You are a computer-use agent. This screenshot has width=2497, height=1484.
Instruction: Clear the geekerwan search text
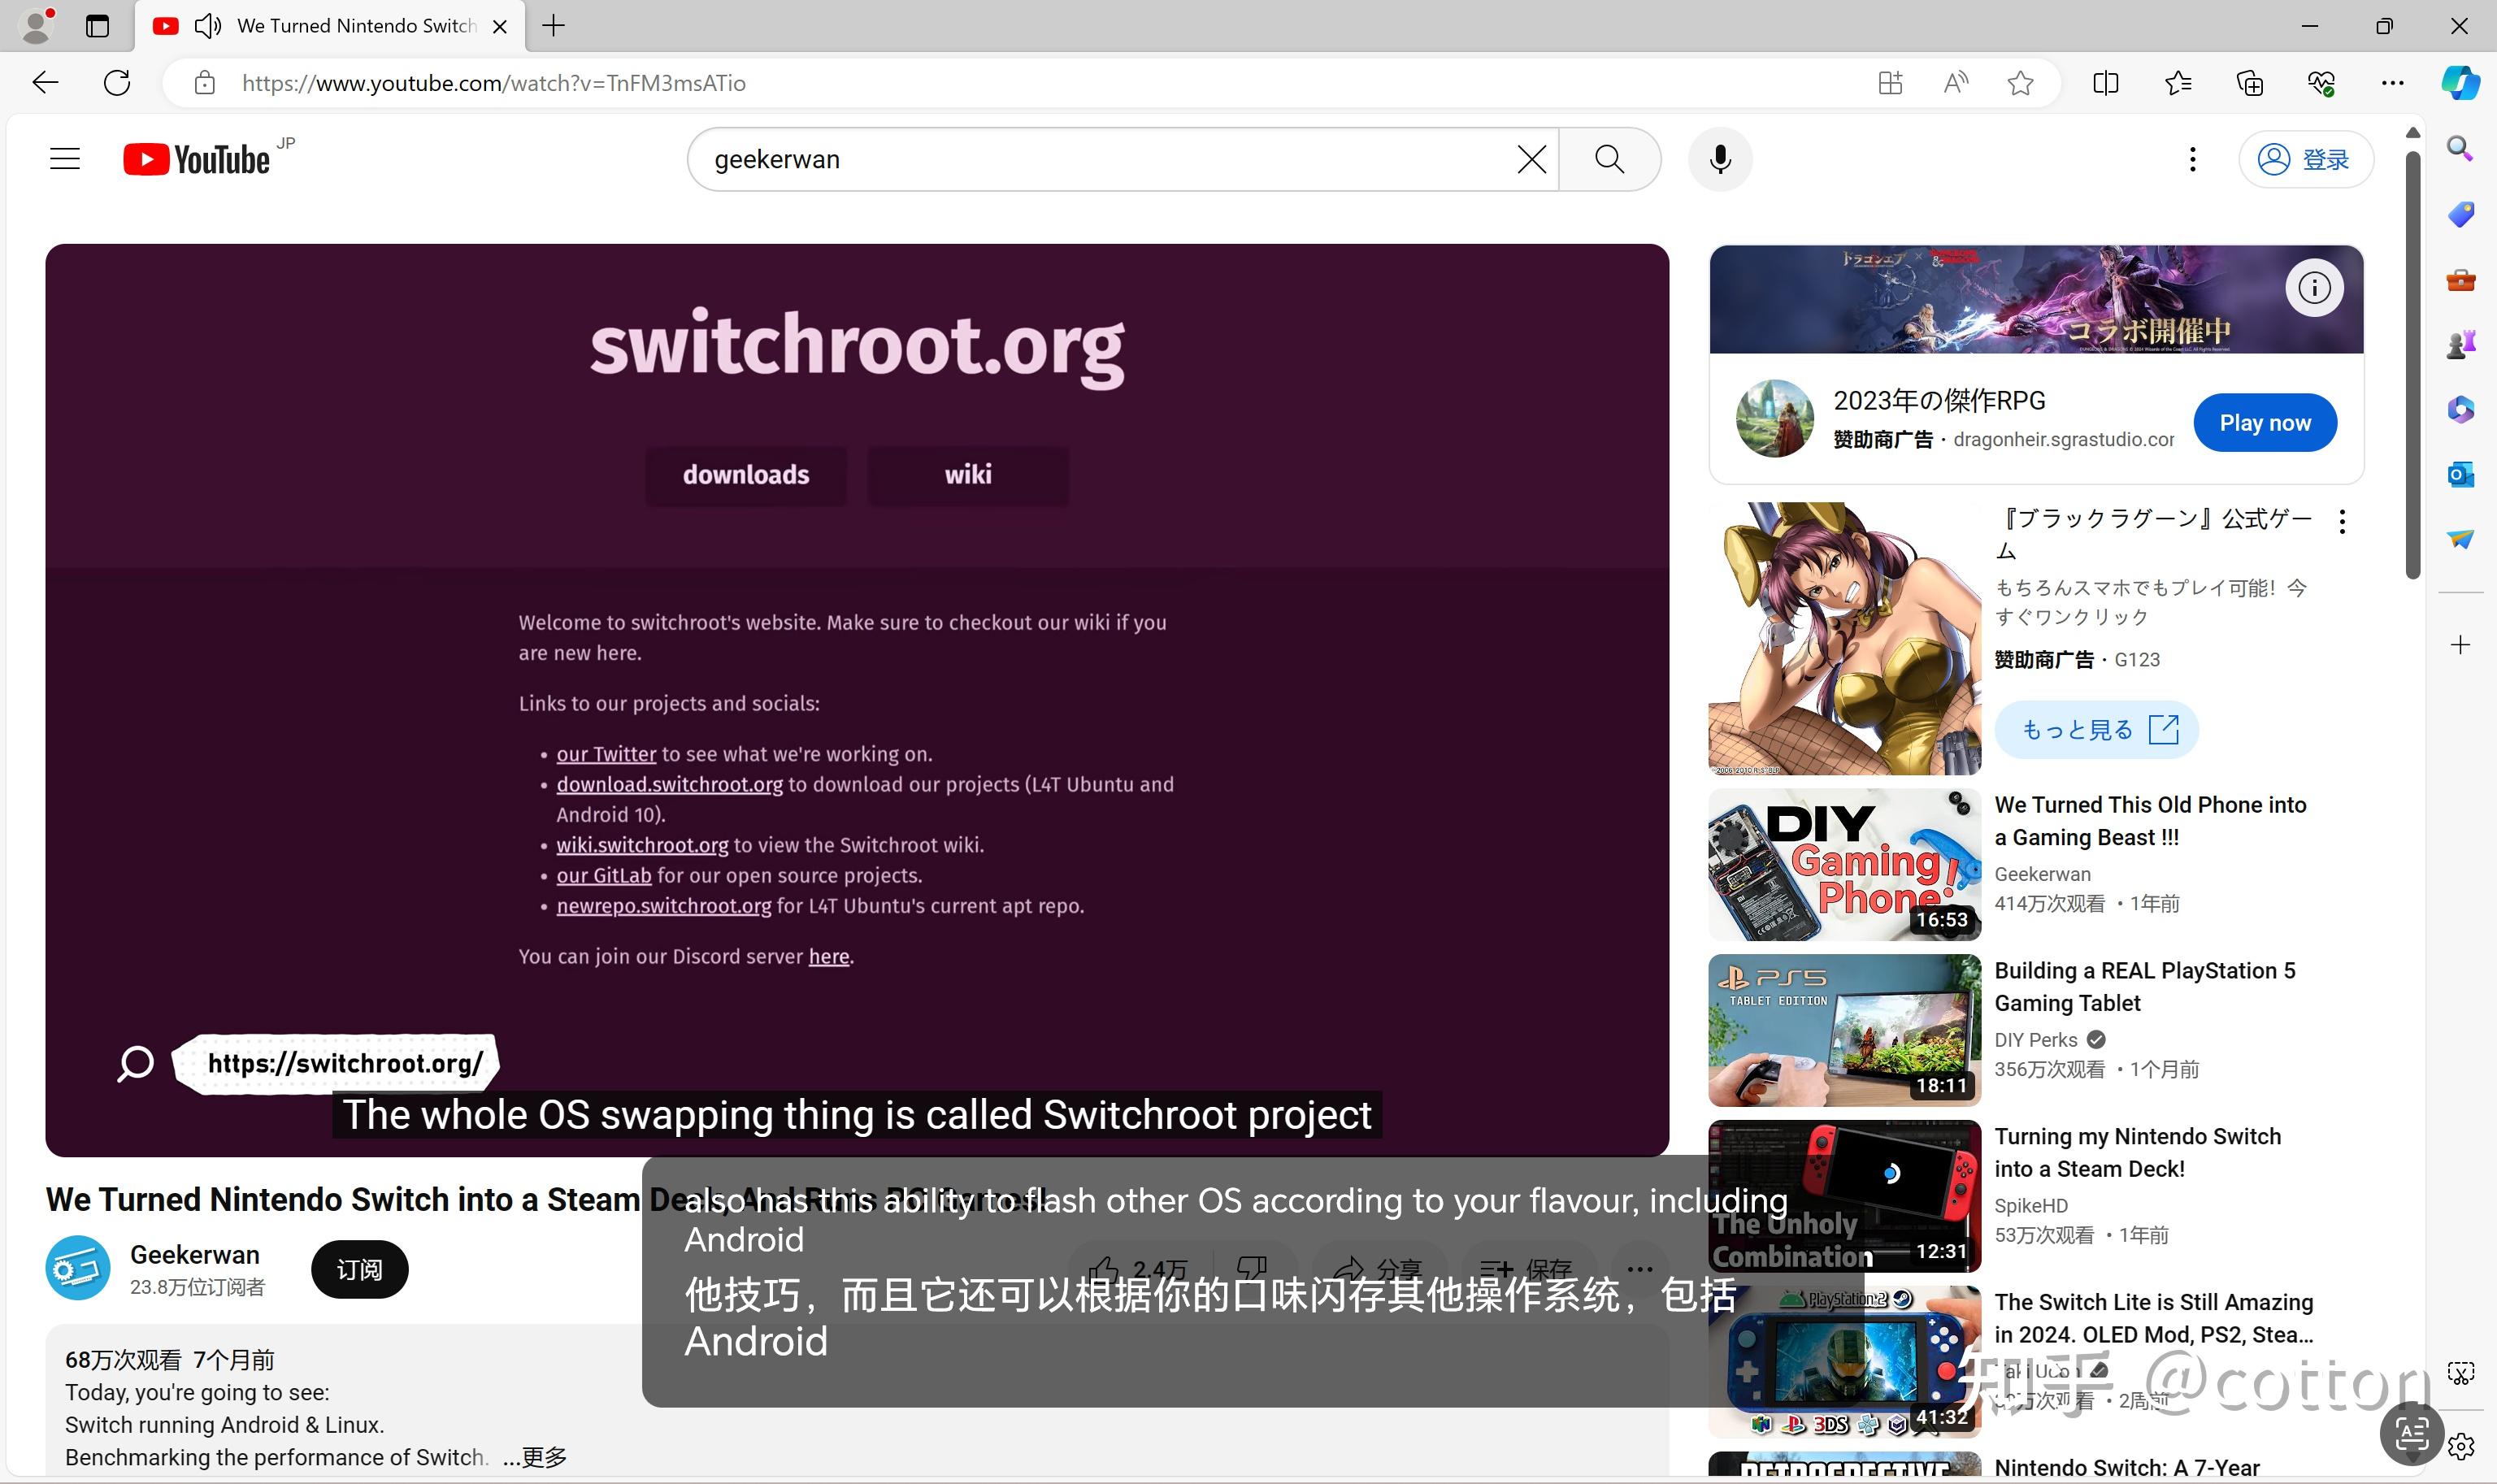click(1531, 159)
